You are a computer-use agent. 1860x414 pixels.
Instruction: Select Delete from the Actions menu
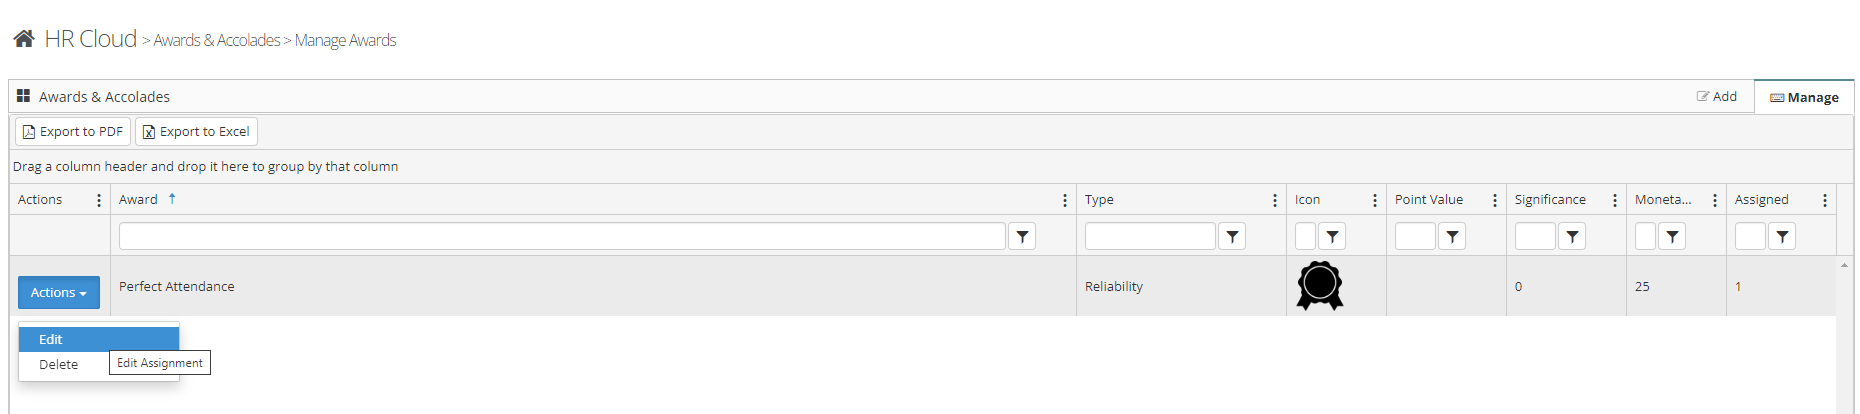[x=58, y=365]
